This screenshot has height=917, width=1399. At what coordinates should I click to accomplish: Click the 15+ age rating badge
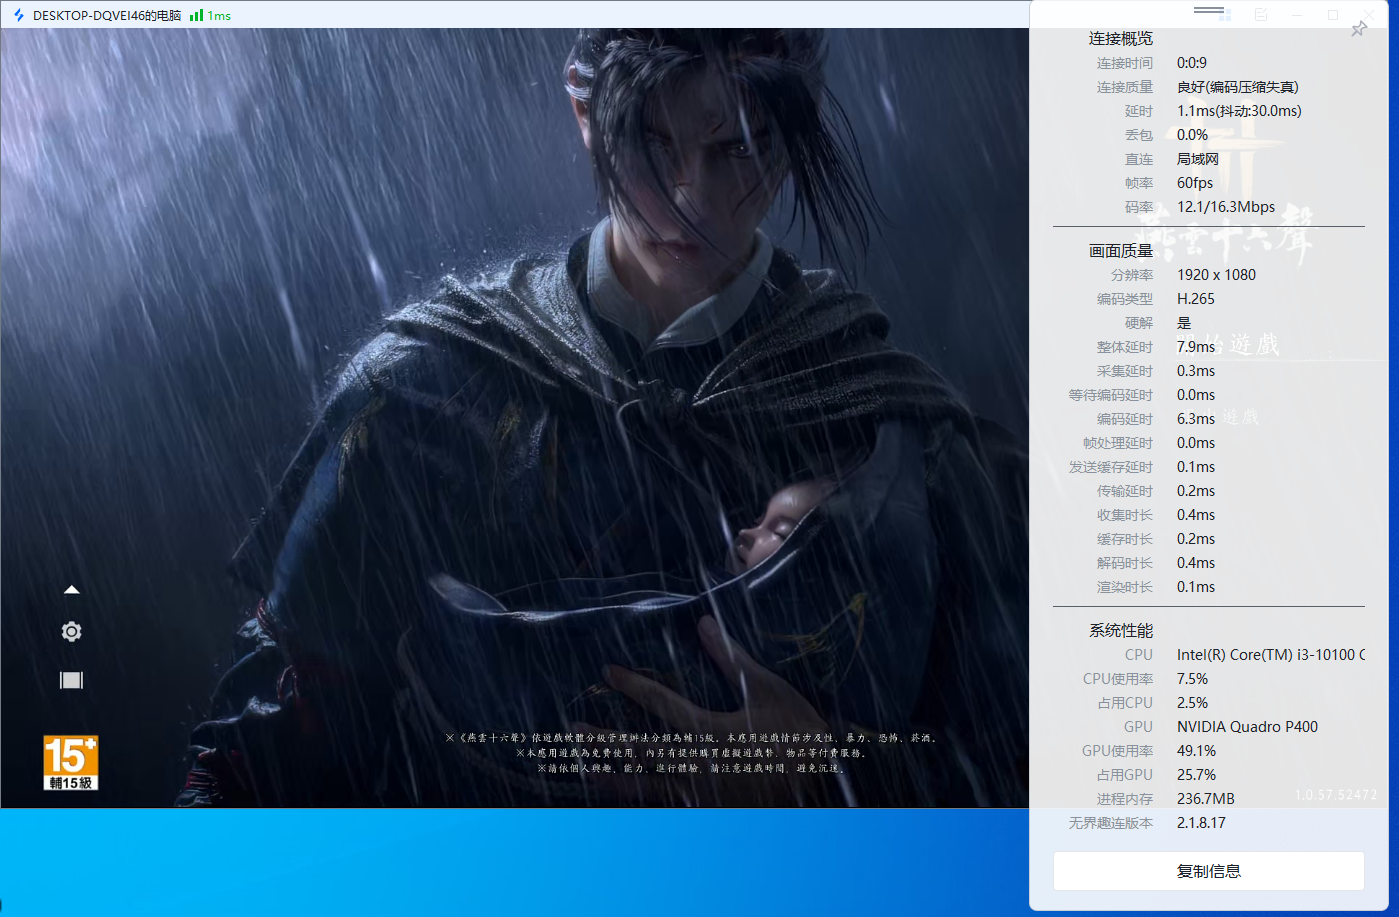point(71,762)
